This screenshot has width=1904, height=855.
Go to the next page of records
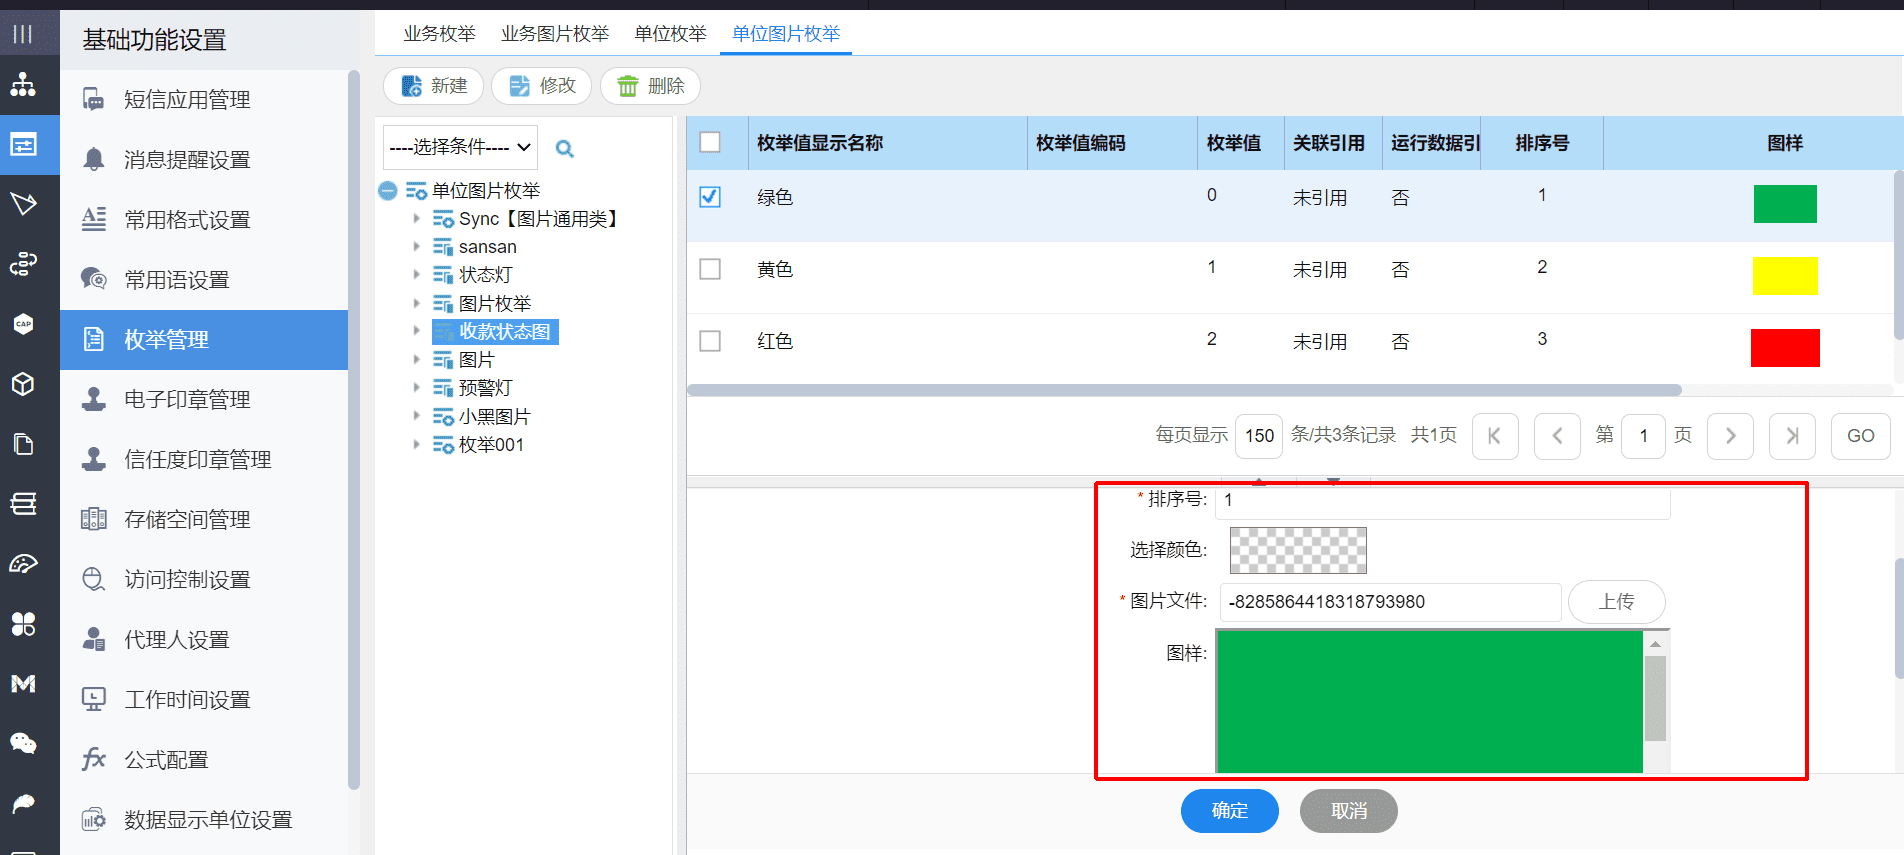[1730, 436]
